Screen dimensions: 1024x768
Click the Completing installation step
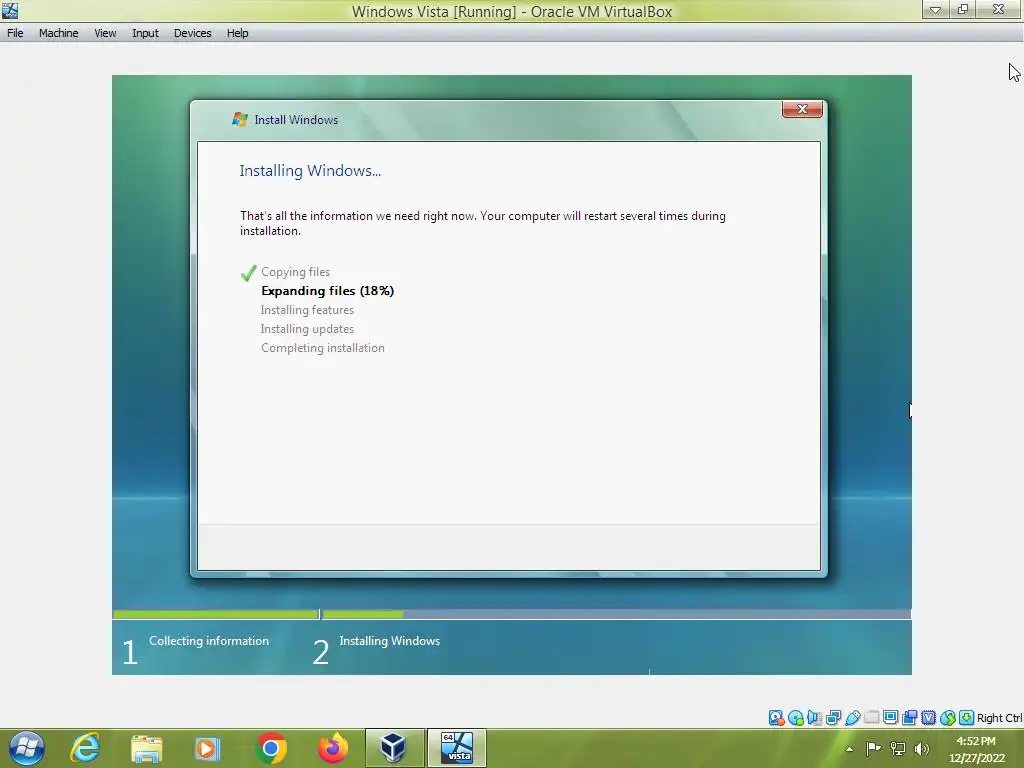[323, 347]
